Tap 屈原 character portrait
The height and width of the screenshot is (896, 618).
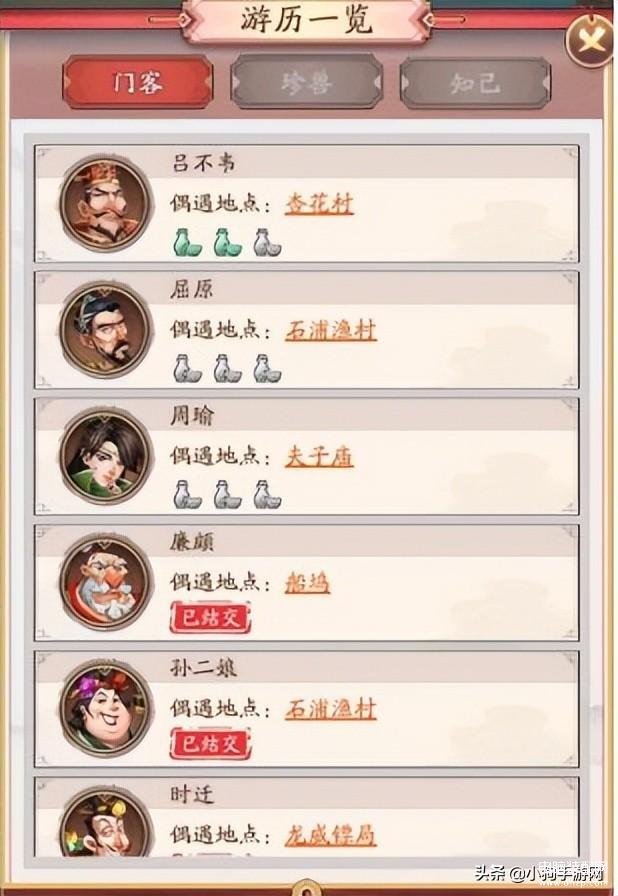point(106,330)
